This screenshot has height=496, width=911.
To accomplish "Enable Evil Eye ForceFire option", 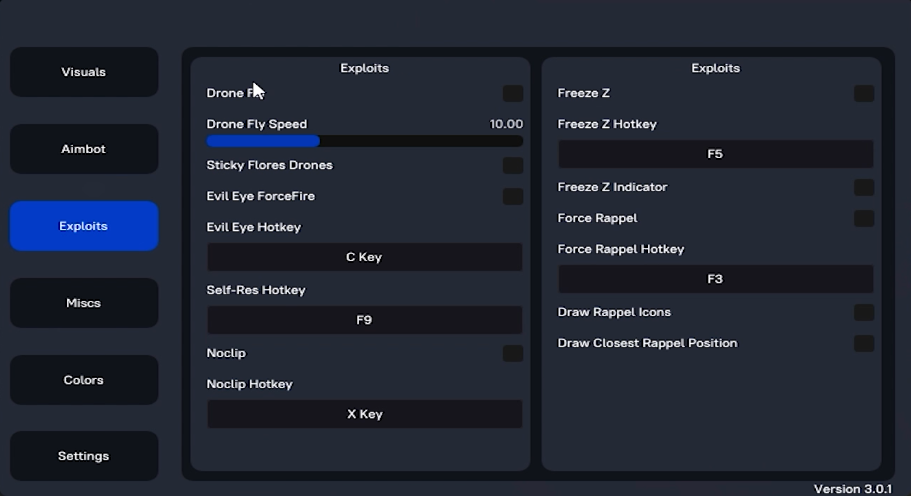I will pyautogui.click(x=513, y=196).
